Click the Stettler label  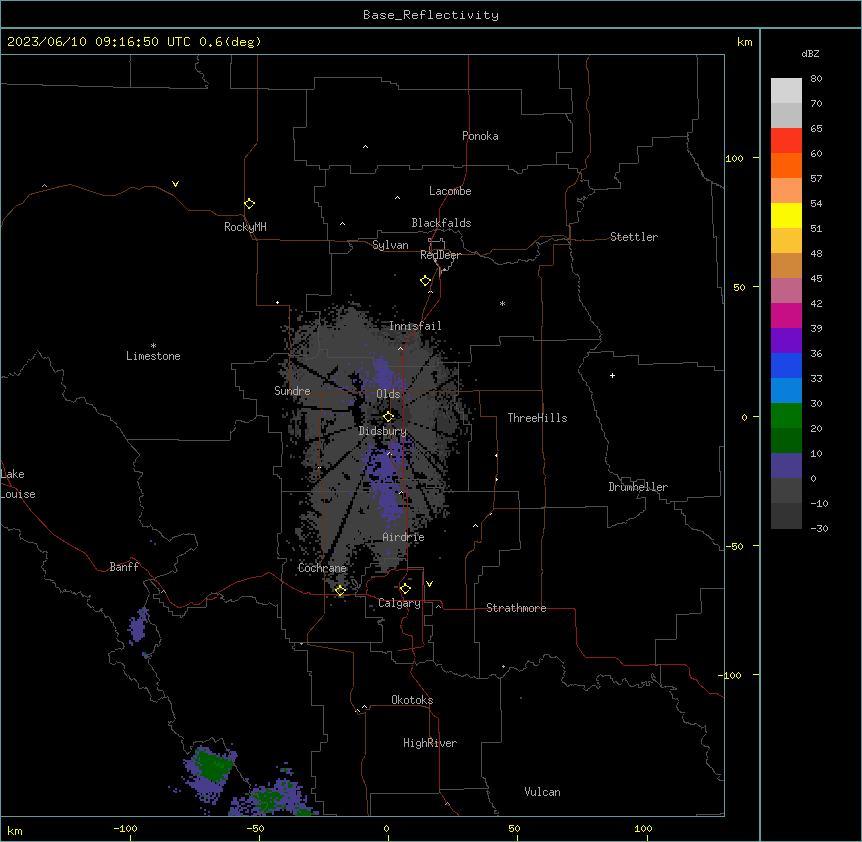click(634, 237)
